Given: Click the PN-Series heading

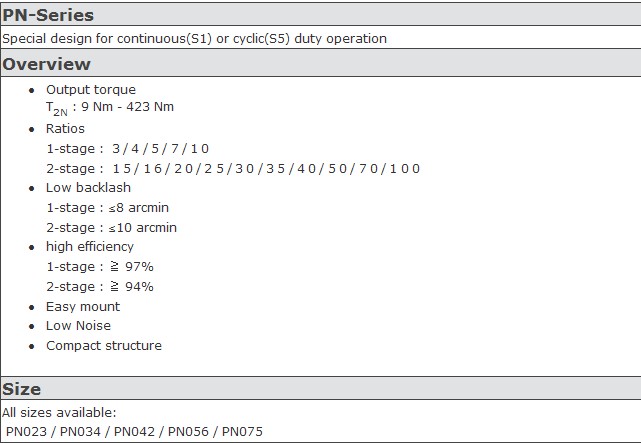Looking at the screenshot, I should [x=48, y=15].
